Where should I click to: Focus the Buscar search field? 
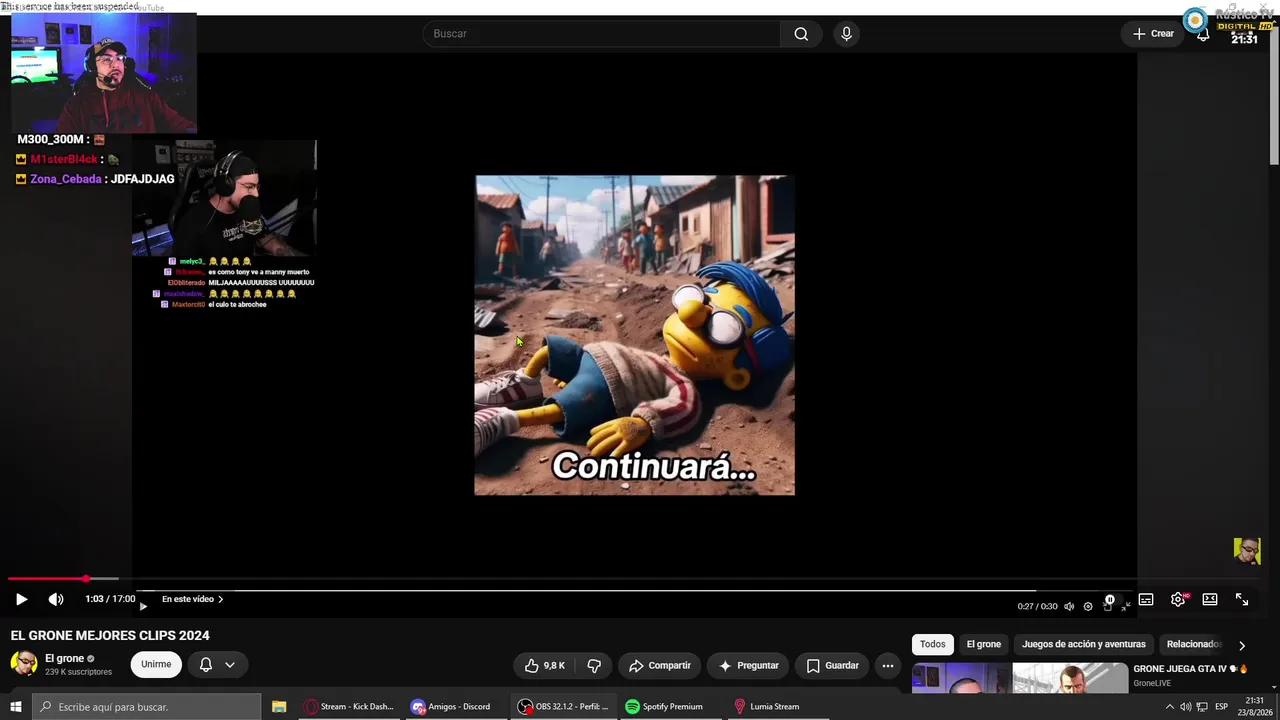602,34
